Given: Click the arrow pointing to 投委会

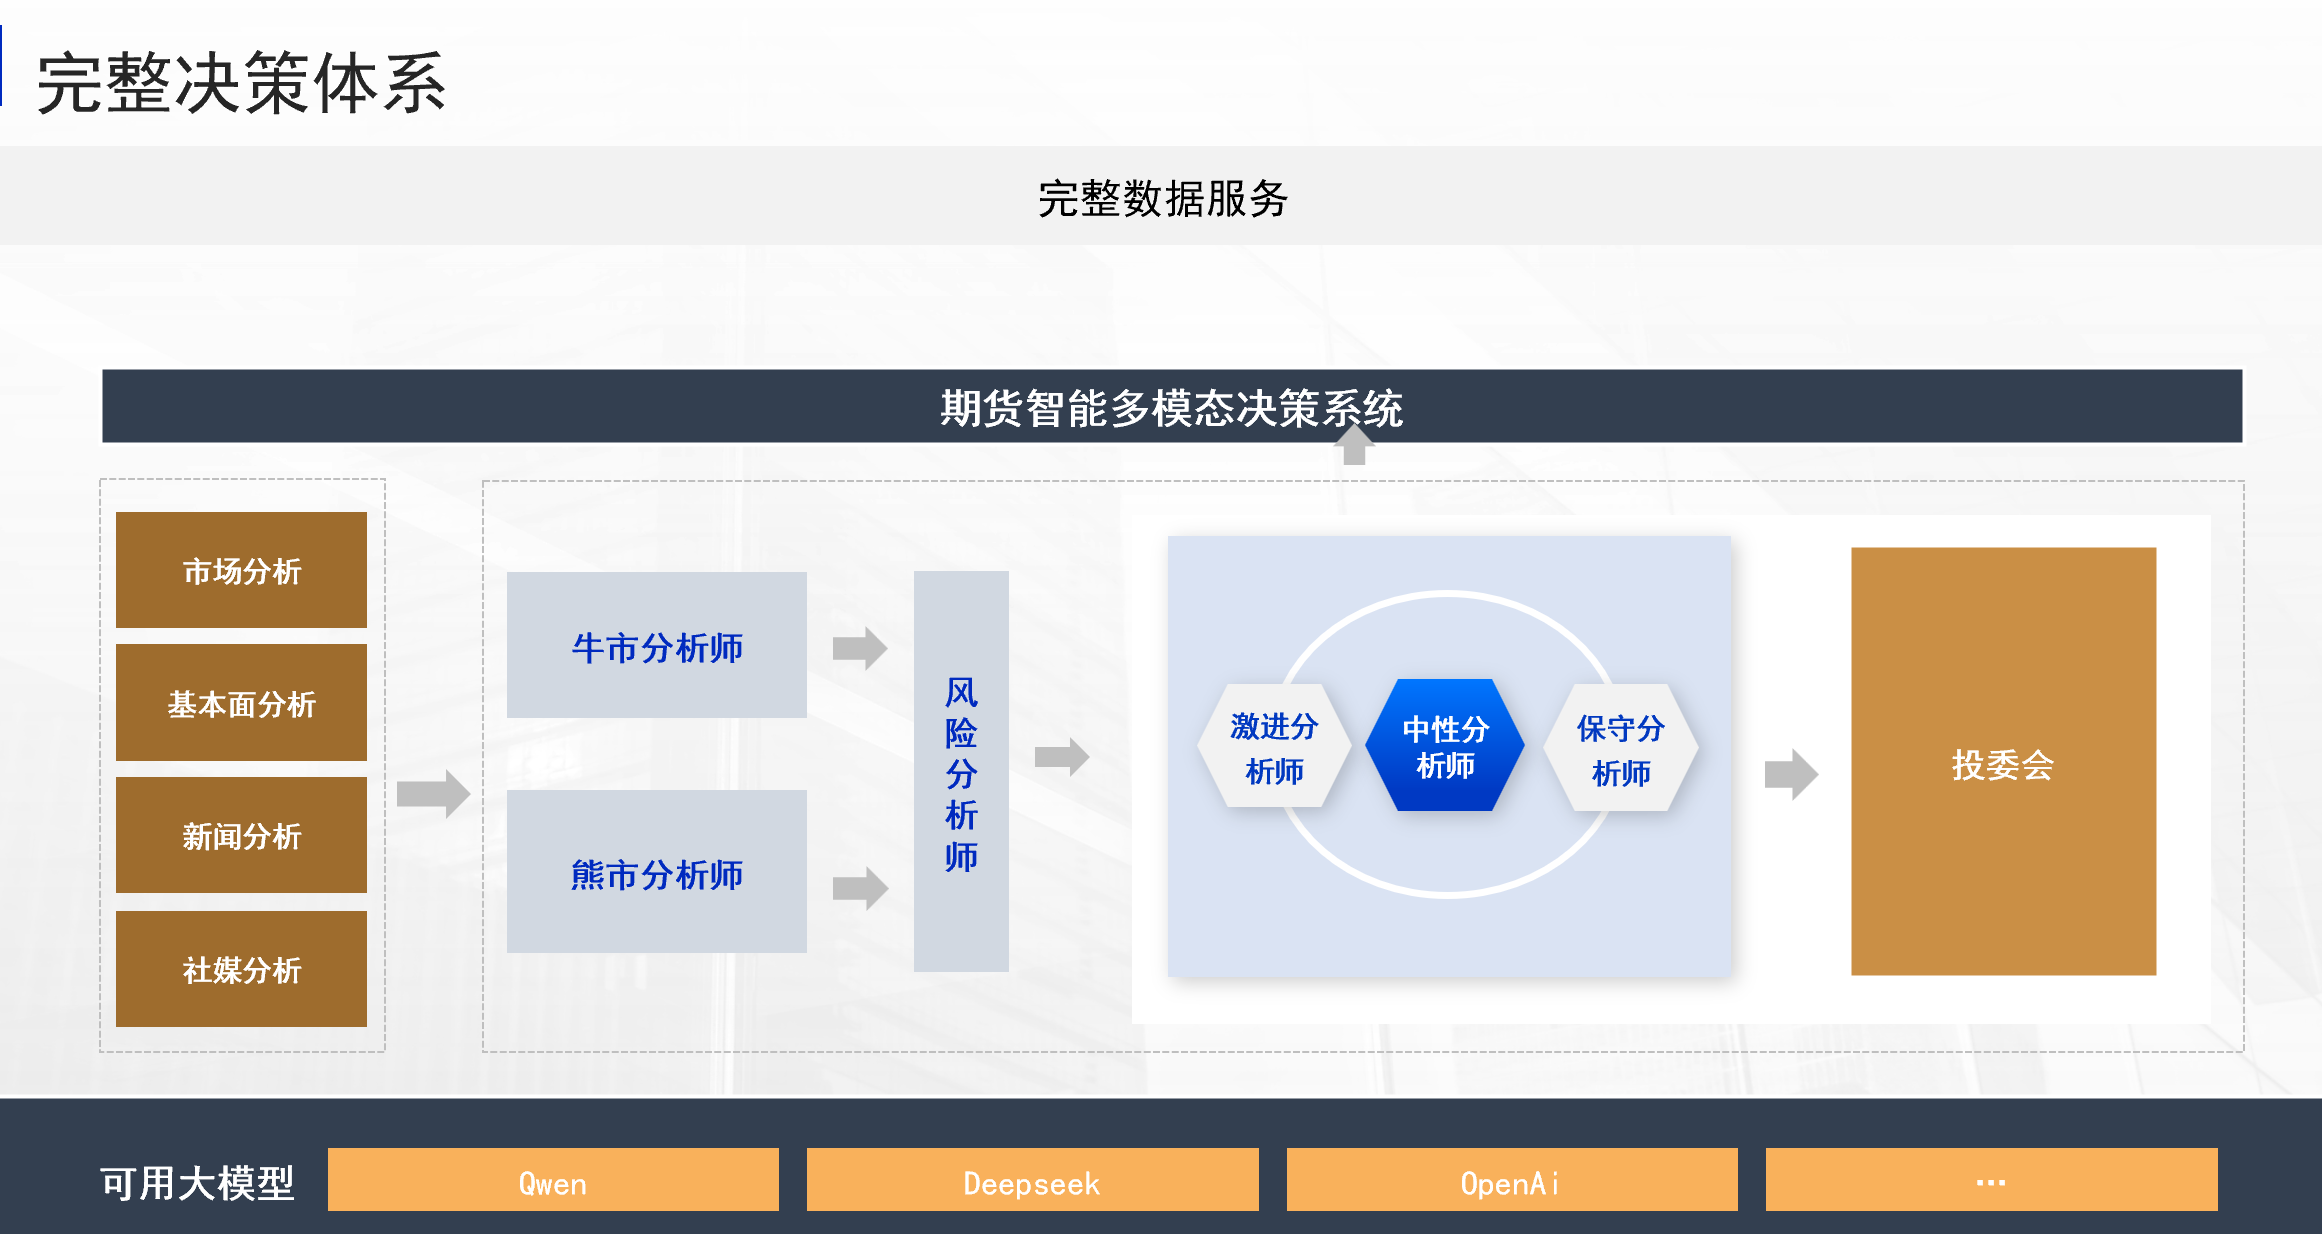Looking at the screenshot, I should [x=1791, y=774].
